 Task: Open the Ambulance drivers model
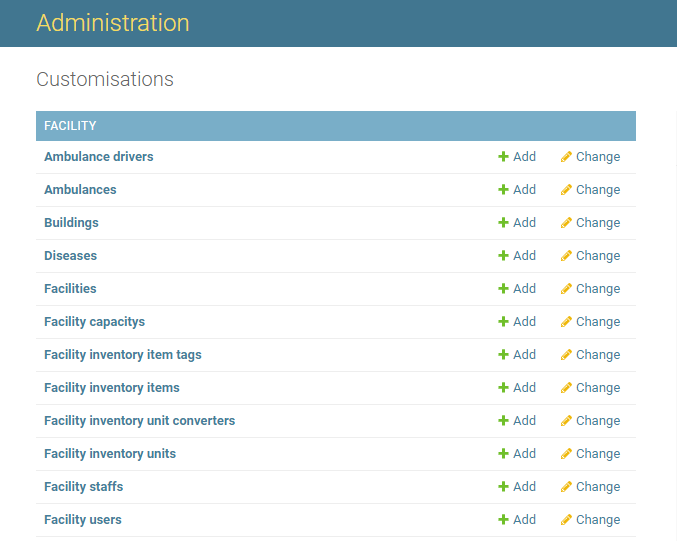(98, 156)
